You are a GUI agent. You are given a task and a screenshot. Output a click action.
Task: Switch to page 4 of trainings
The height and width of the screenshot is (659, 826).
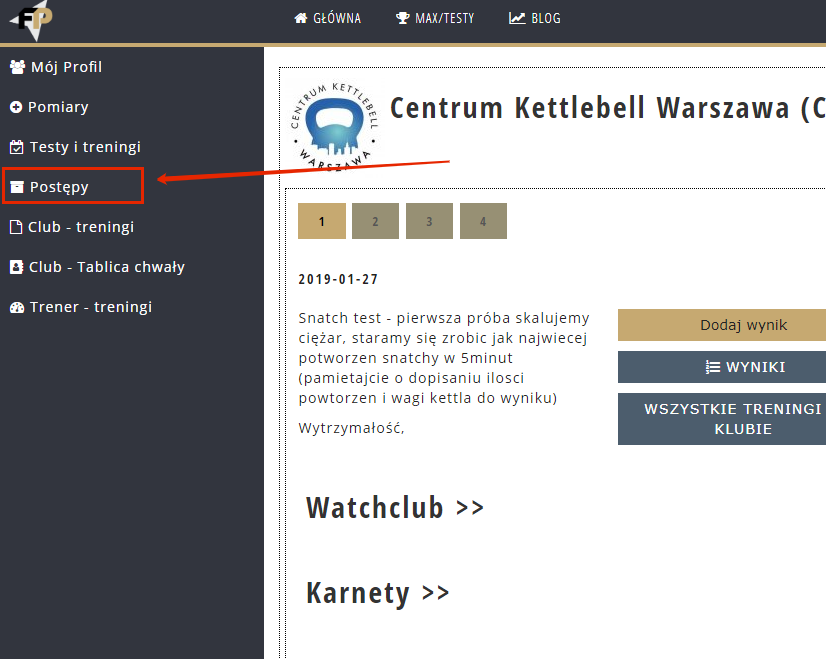point(483,221)
